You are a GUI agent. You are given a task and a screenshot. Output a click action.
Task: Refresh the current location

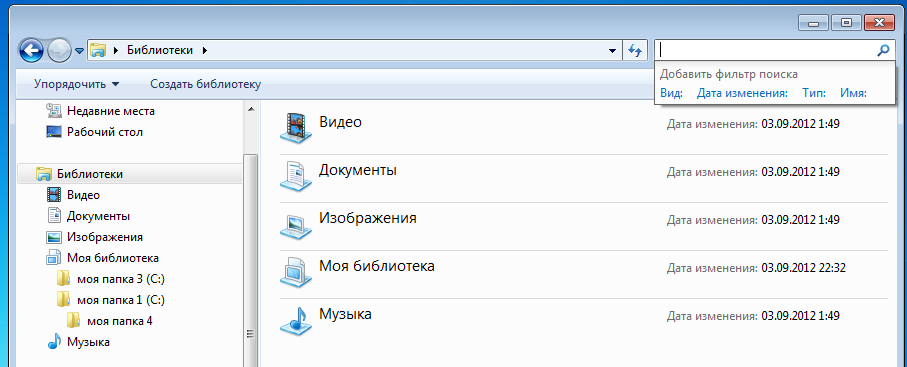pos(635,51)
